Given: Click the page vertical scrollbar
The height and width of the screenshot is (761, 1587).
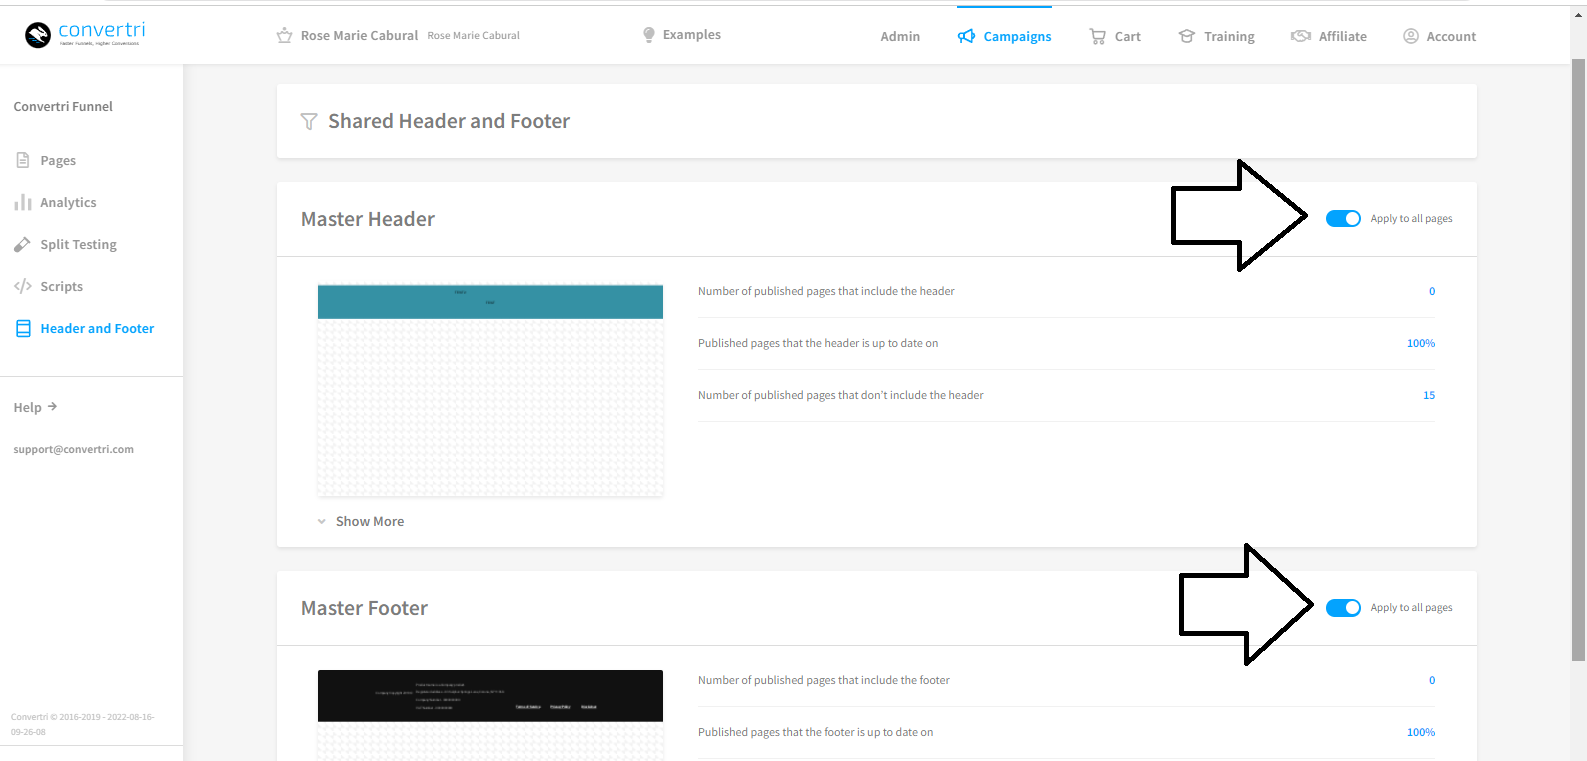Looking at the screenshot, I should (1578, 360).
